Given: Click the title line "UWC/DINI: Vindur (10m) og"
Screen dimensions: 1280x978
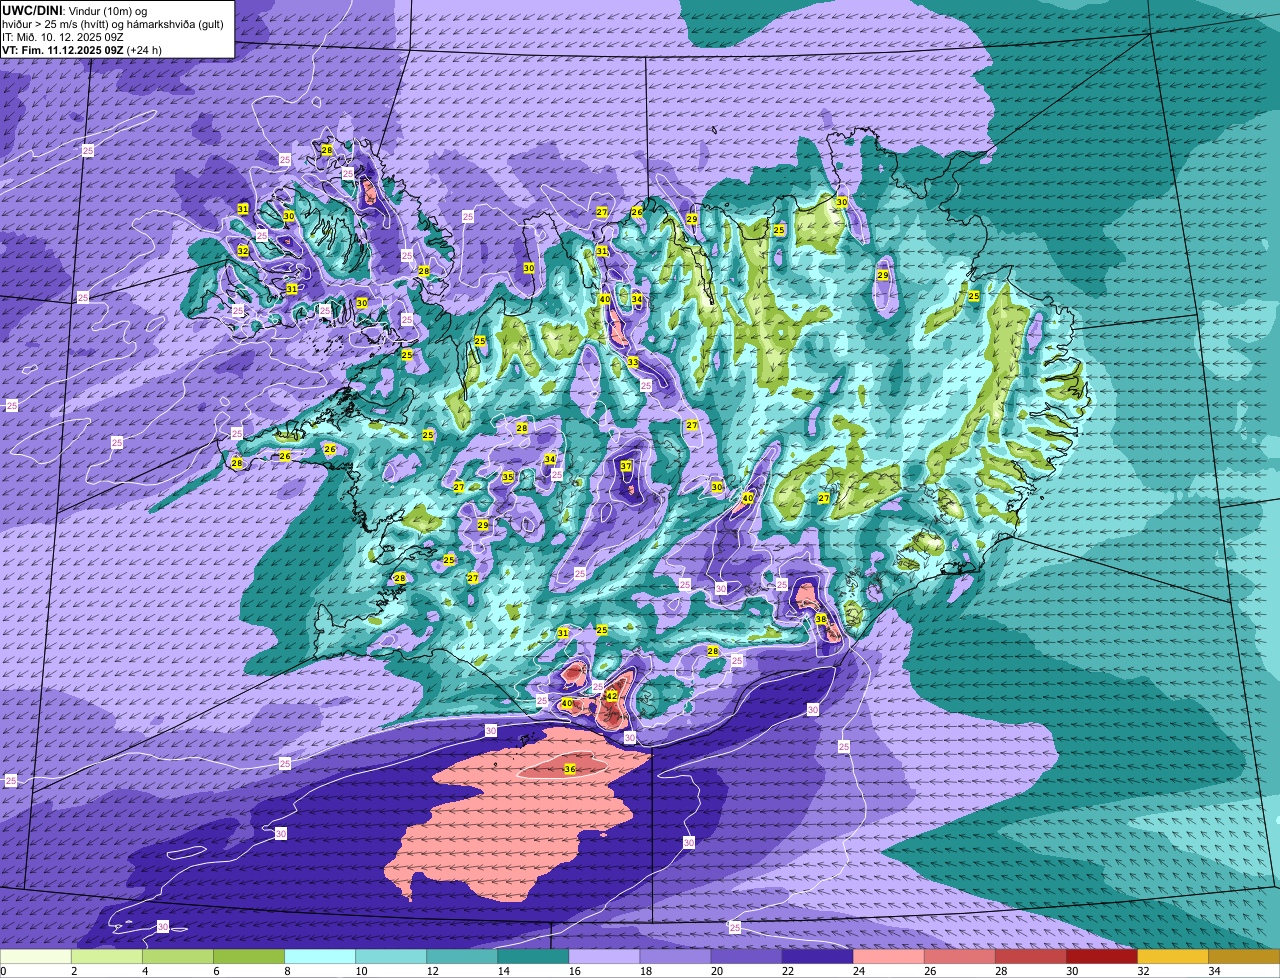Looking at the screenshot, I should (x=75, y=10).
